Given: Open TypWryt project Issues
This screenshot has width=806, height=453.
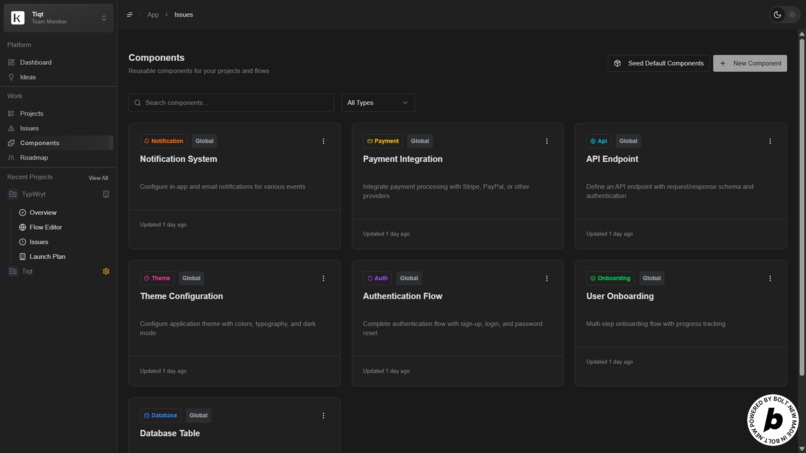Looking at the screenshot, I should (x=39, y=242).
